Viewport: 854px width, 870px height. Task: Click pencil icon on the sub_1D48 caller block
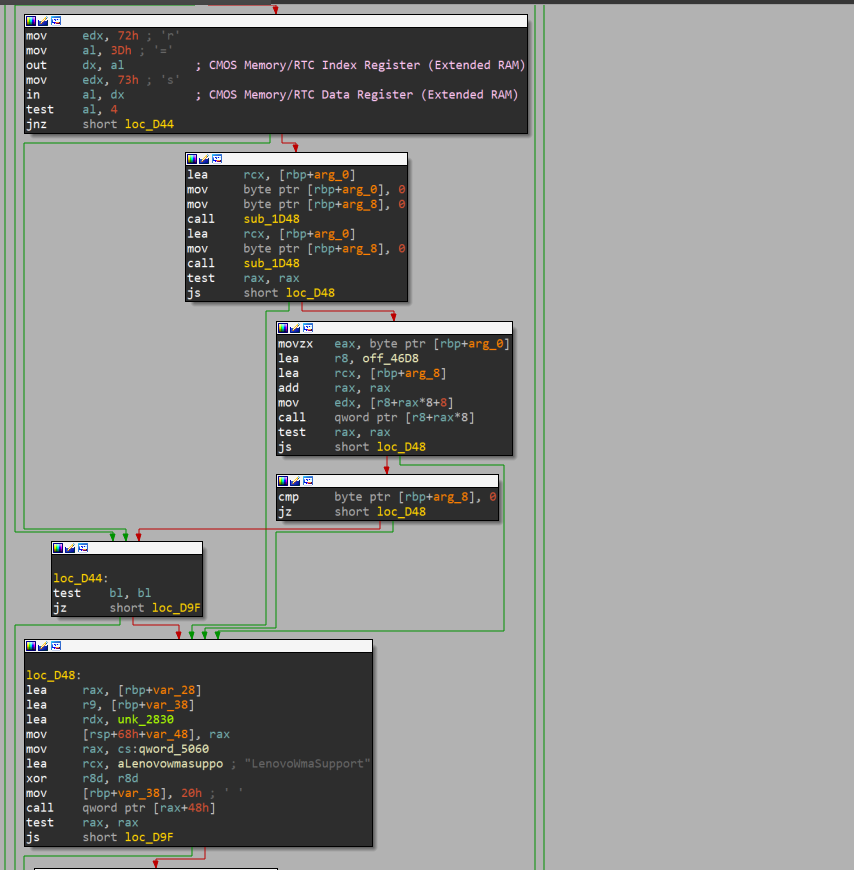click(x=204, y=159)
